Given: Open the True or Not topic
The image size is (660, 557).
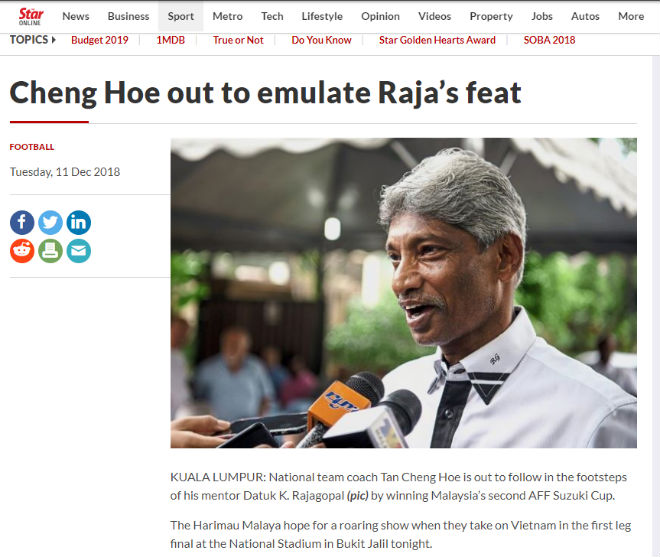Looking at the screenshot, I should tap(238, 40).
